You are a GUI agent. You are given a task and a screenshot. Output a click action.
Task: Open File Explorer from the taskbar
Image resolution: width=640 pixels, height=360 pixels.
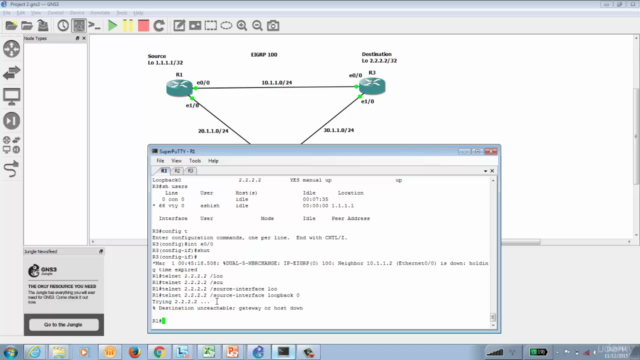pos(59,352)
